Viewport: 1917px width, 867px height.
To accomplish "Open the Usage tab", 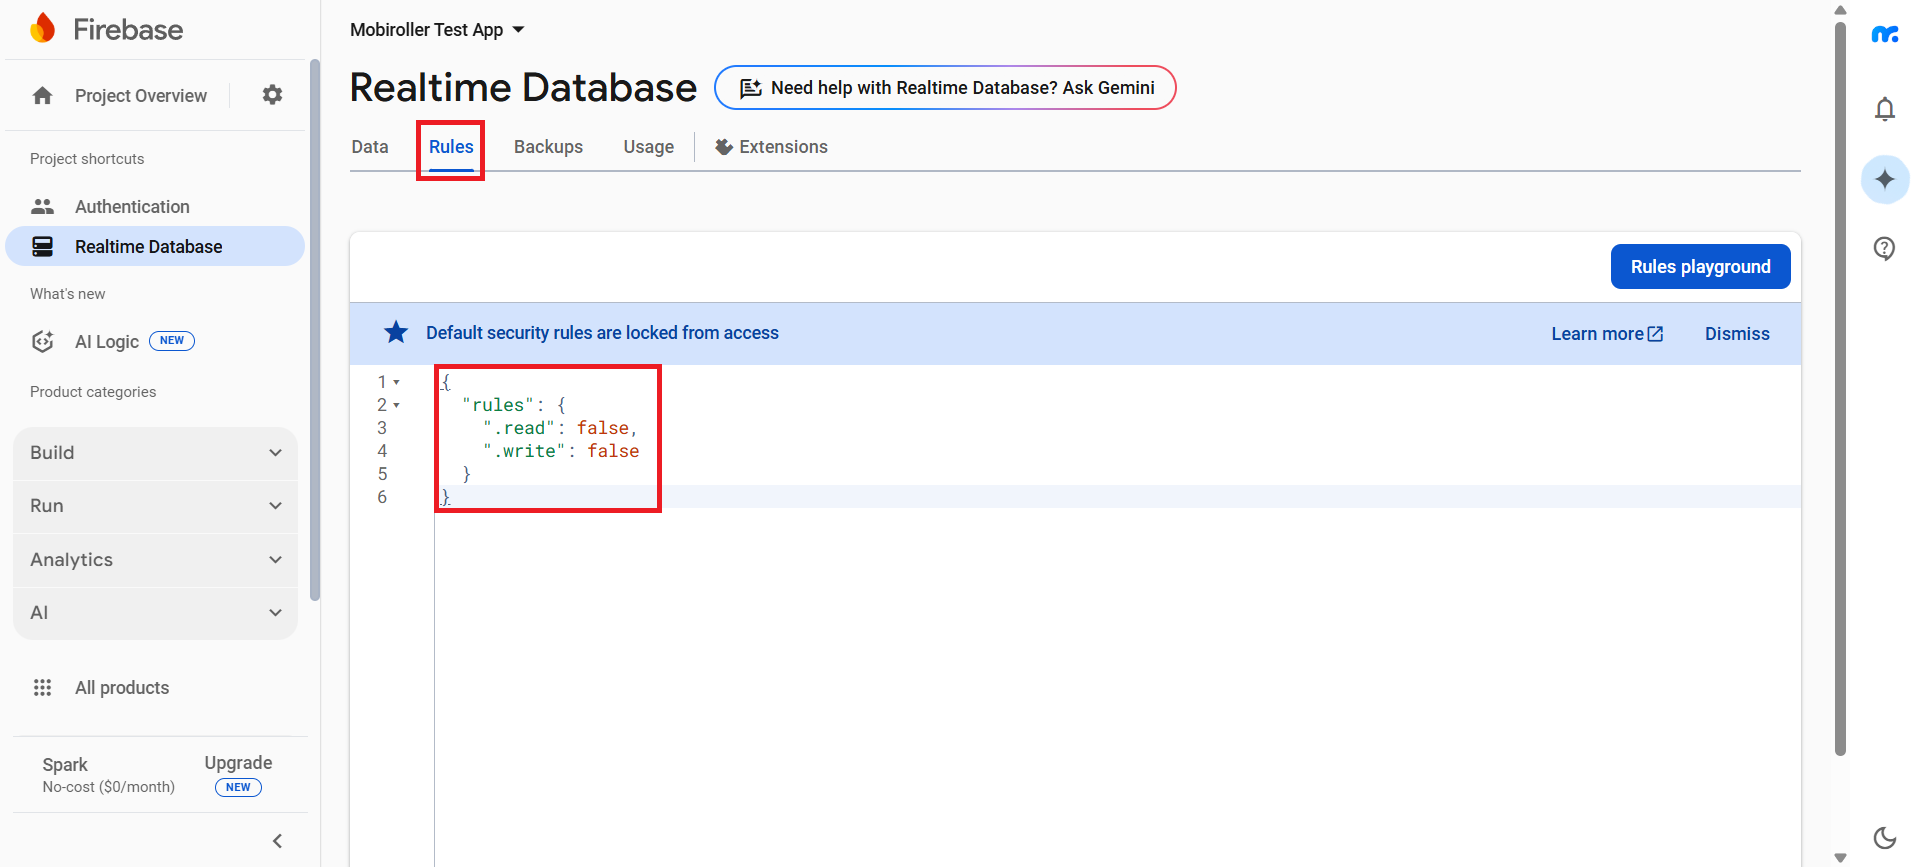I will [649, 147].
